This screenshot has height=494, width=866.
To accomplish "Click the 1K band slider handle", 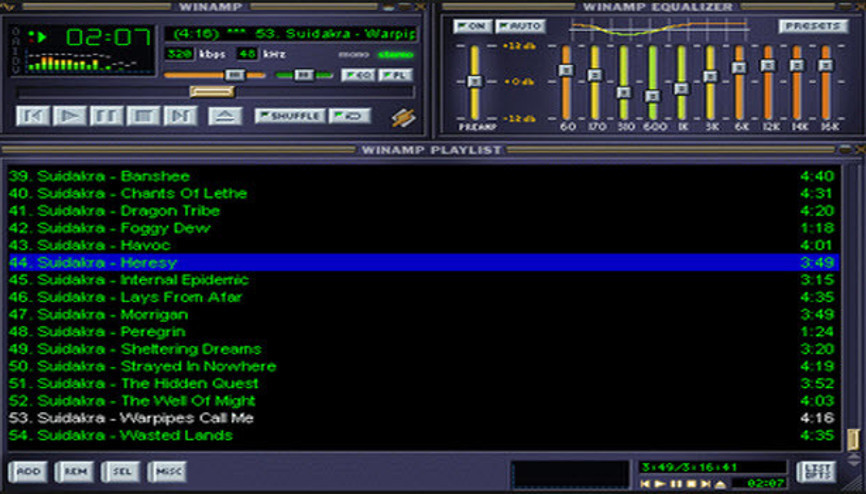I will pos(681,88).
